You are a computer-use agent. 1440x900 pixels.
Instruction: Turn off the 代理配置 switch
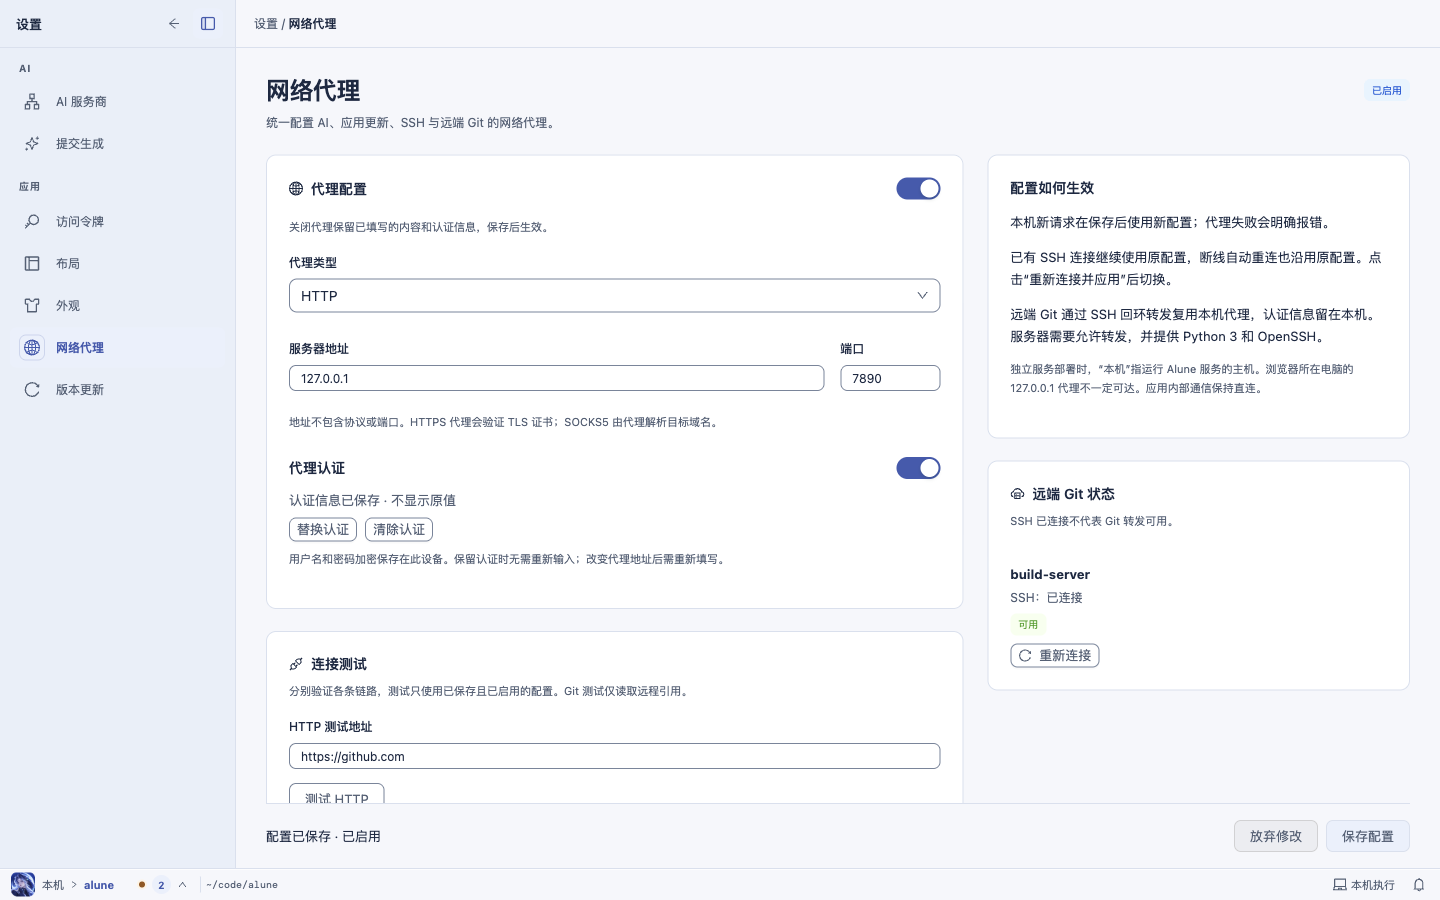pos(918,188)
